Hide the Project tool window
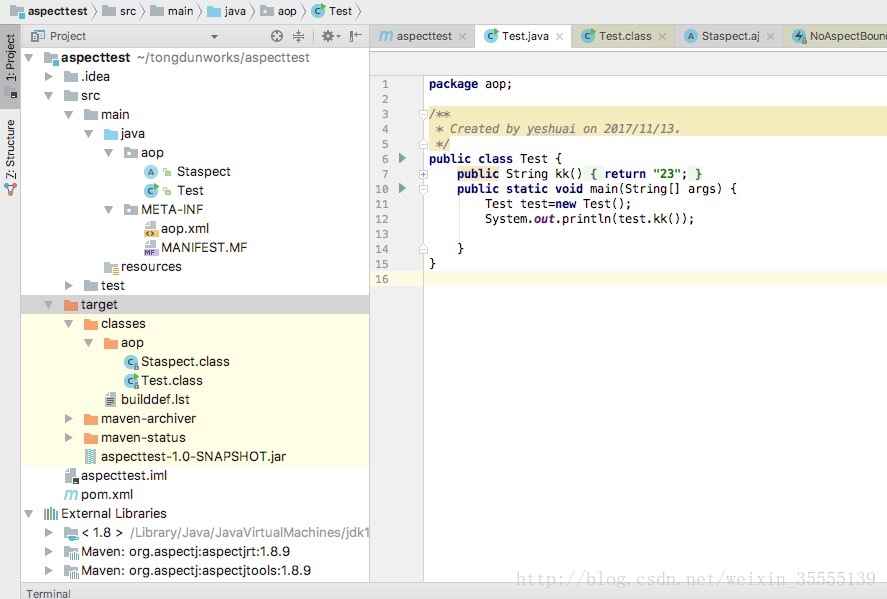Viewport: 887px width, 599px height. 356,36
